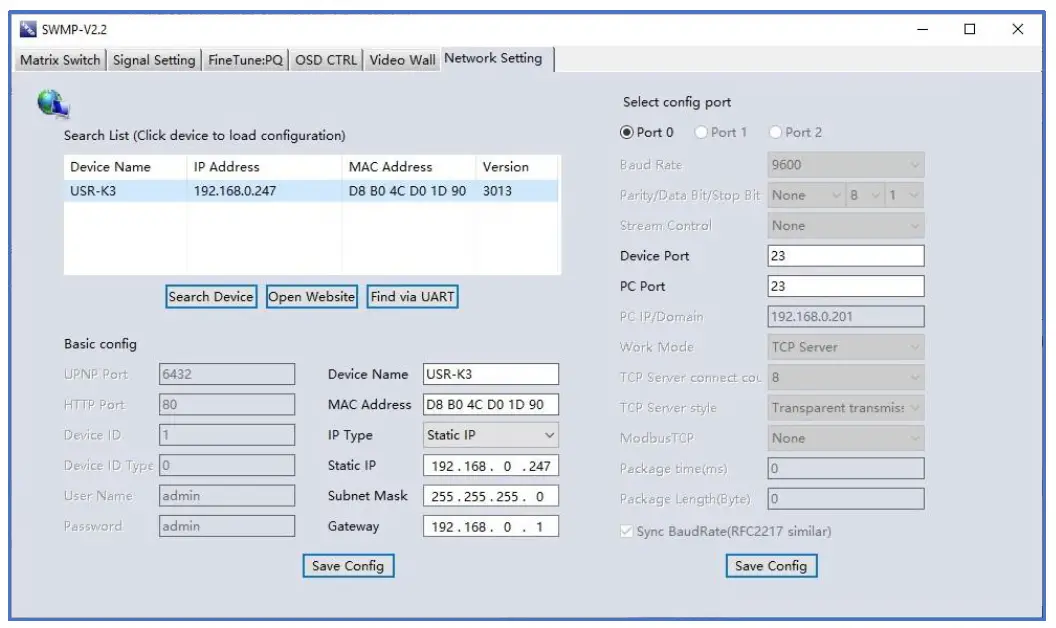The height and width of the screenshot is (628, 1056).
Task: Open the Data Bit 8 dropdown
Action: tap(865, 195)
